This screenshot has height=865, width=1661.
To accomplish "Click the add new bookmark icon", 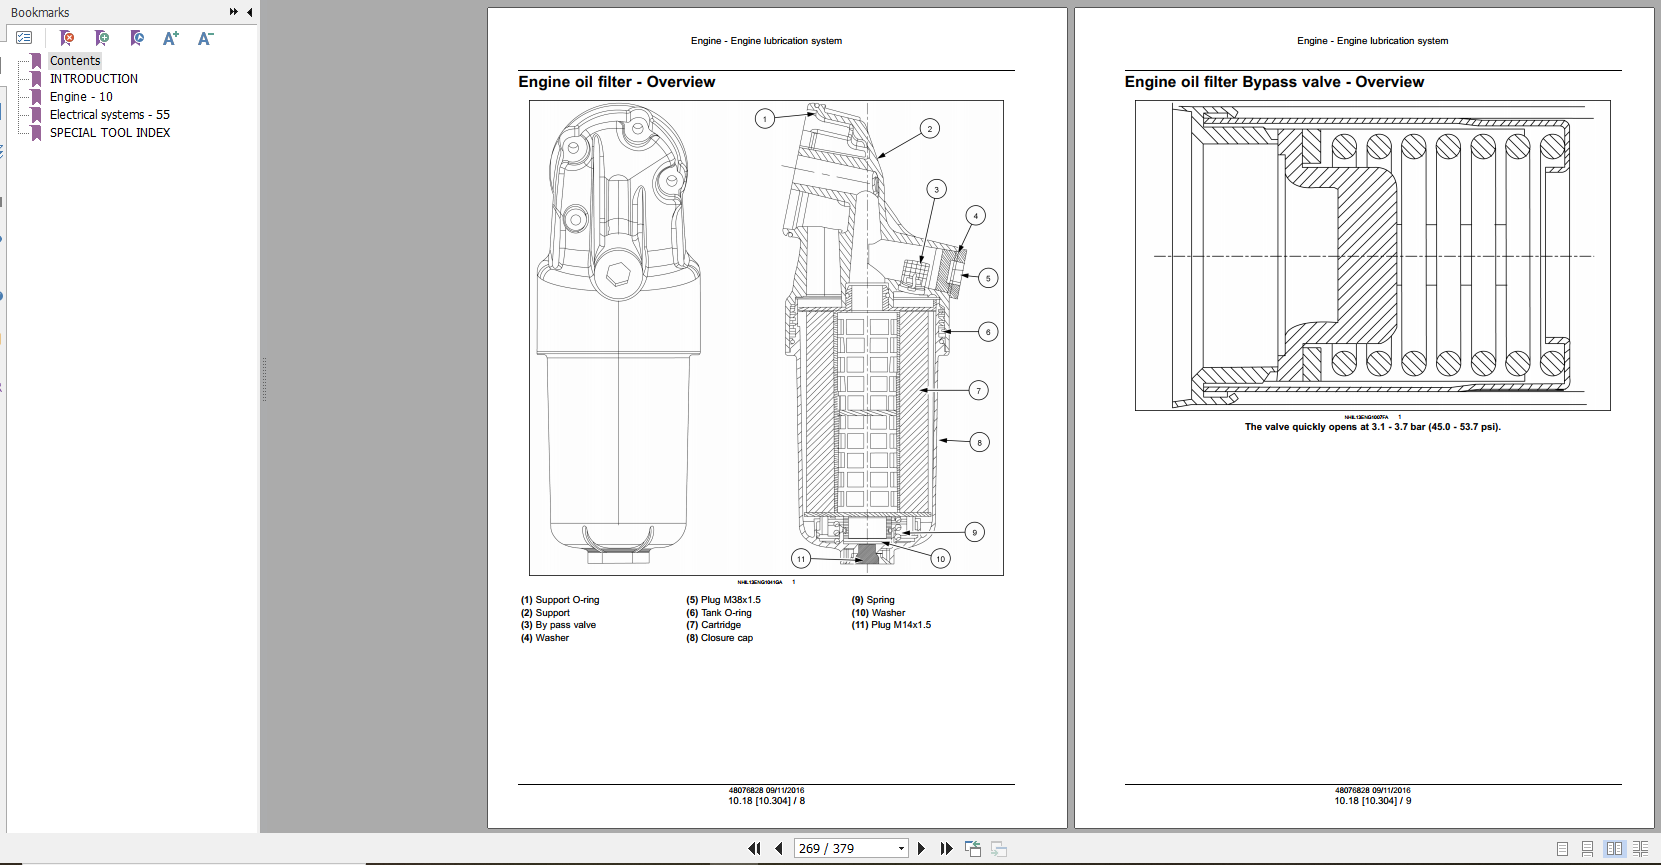I will click(x=102, y=38).
